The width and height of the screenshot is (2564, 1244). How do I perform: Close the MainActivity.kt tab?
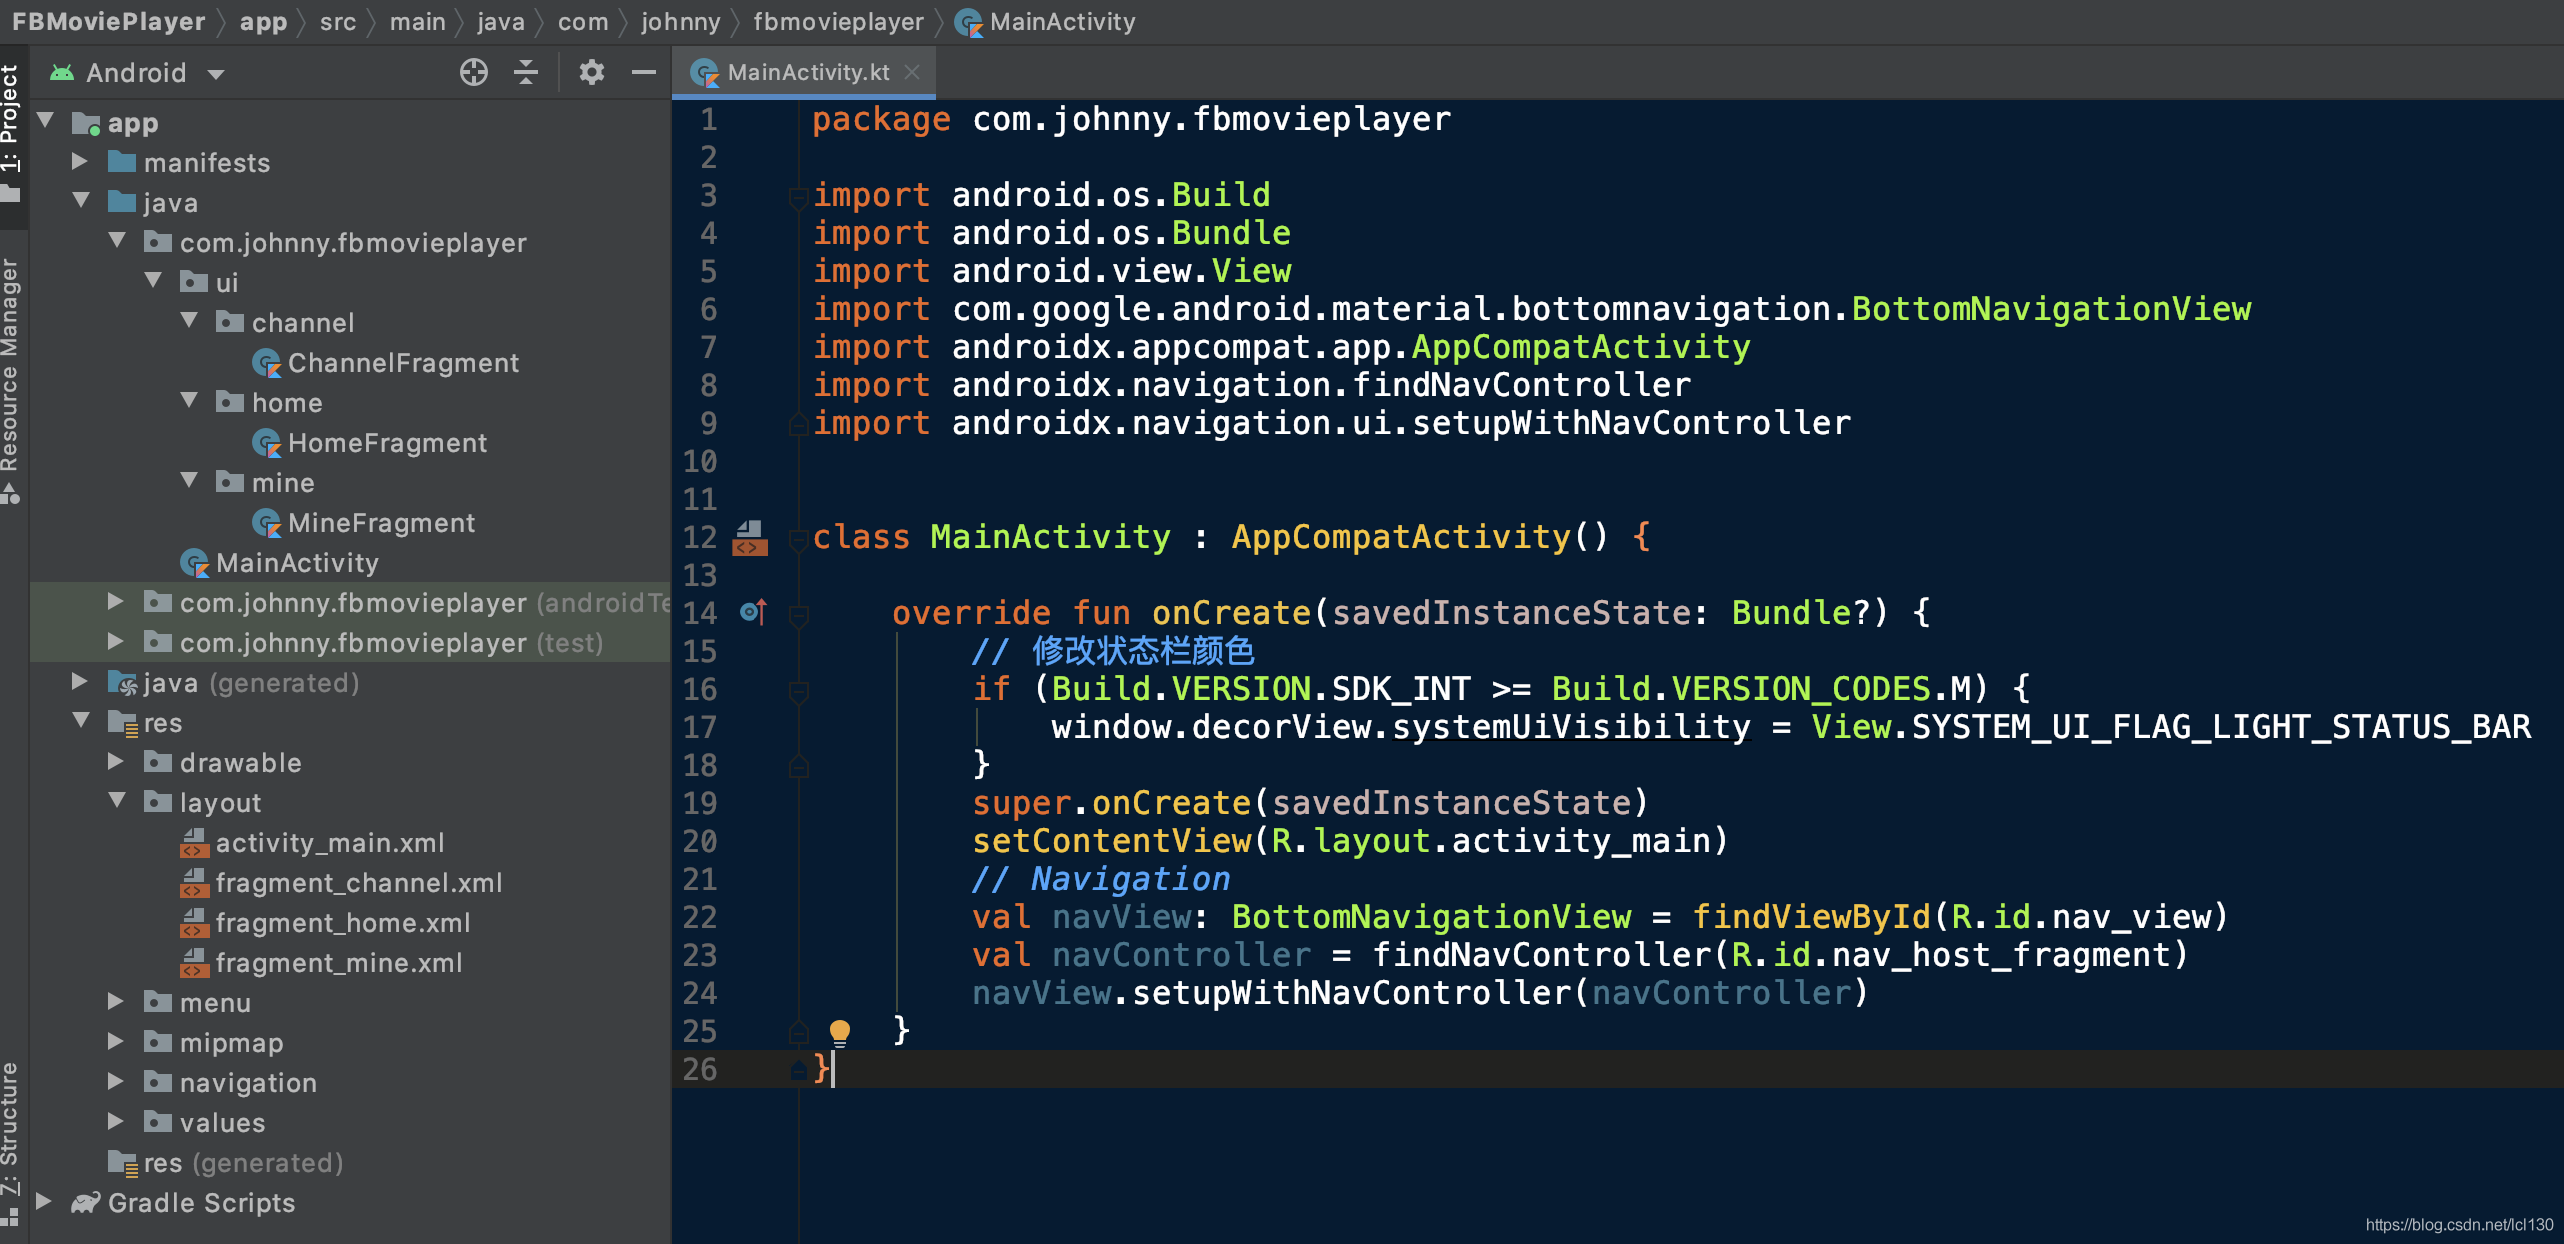click(912, 72)
